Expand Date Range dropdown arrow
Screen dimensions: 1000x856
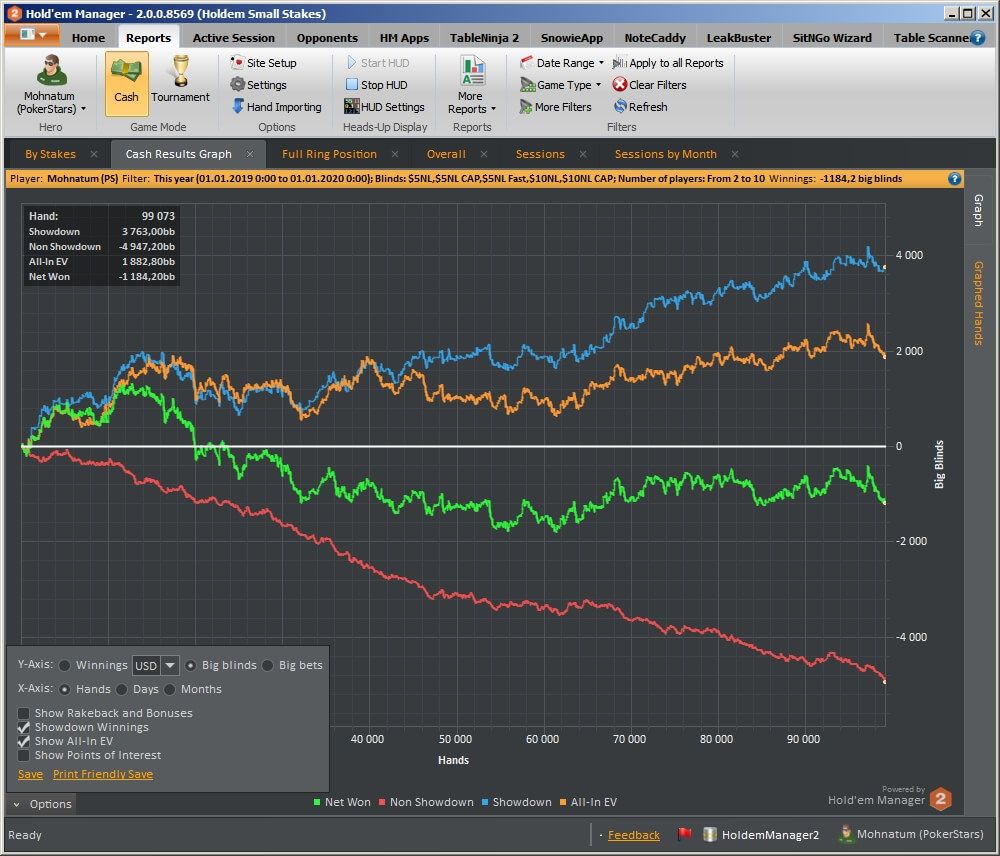(x=601, y=63)
